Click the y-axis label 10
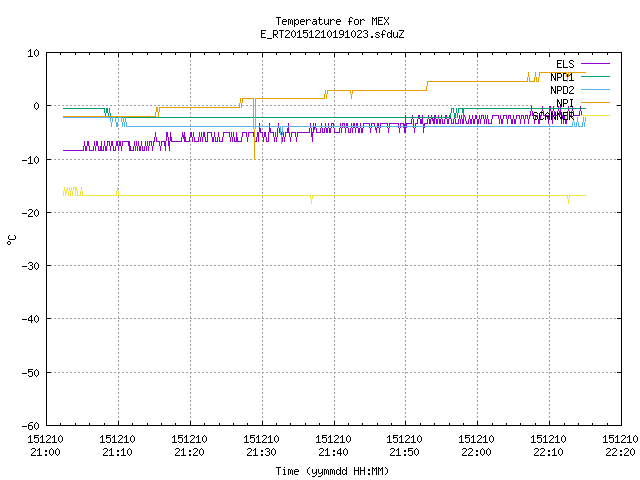Image resolution: width=640 pixels, height=480 pixels. click(33, 53)
